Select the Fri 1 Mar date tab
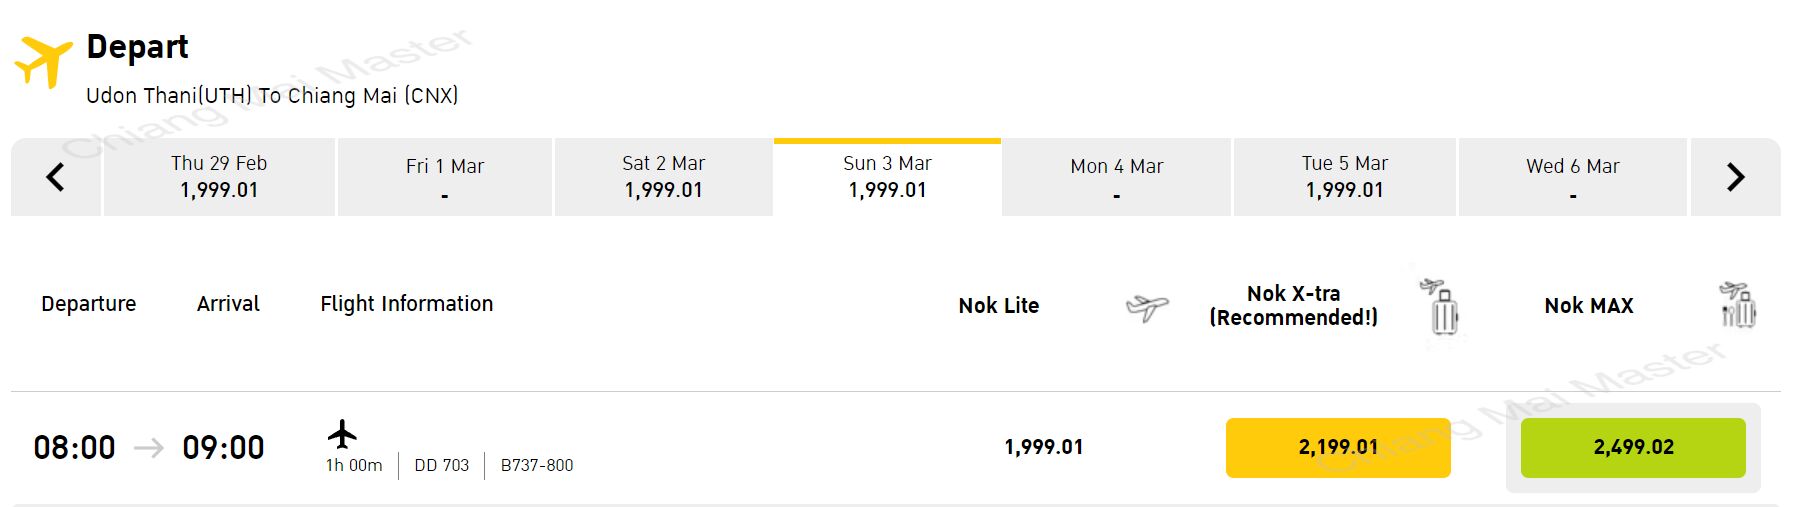1797x507 pixels. [445, 178]
